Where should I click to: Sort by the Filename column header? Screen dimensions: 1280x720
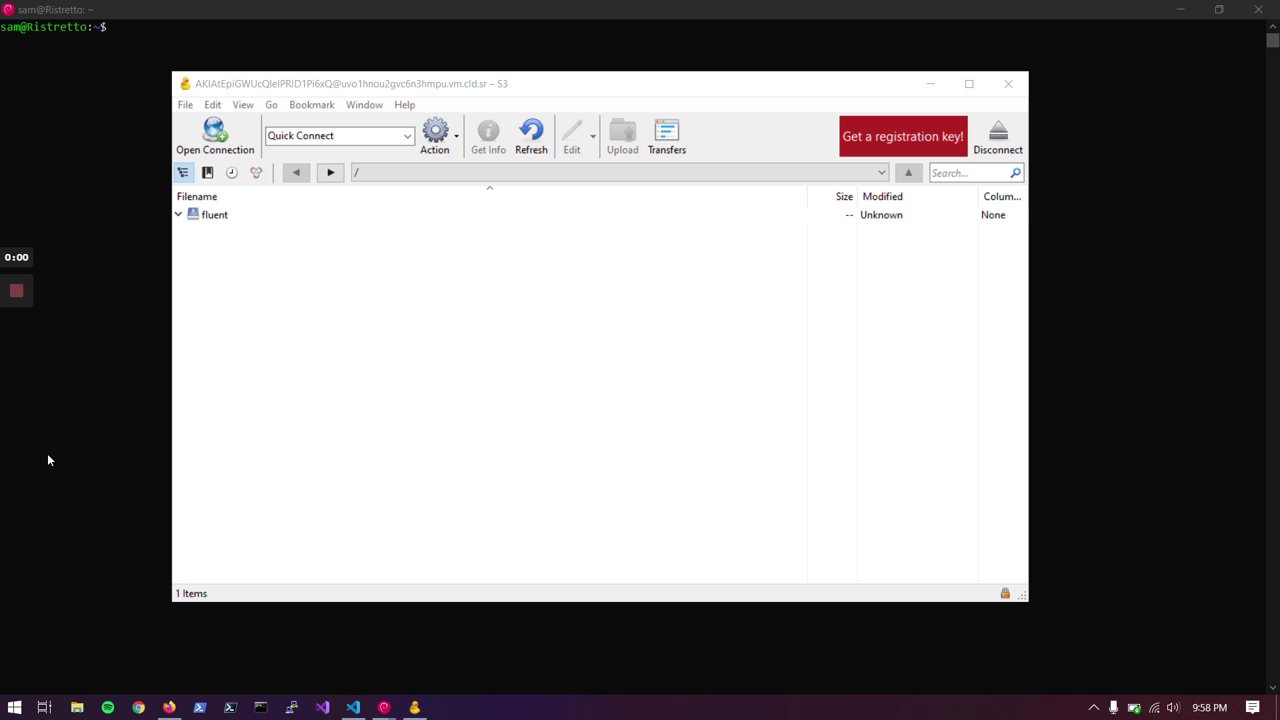[490, 197]
